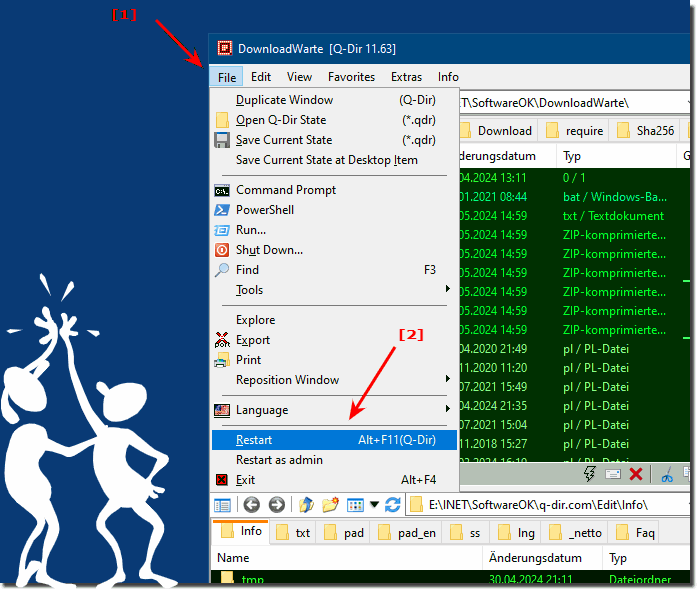Click the Back arrow button
This screenshot has width=697, height=590.
click(252, 505)
